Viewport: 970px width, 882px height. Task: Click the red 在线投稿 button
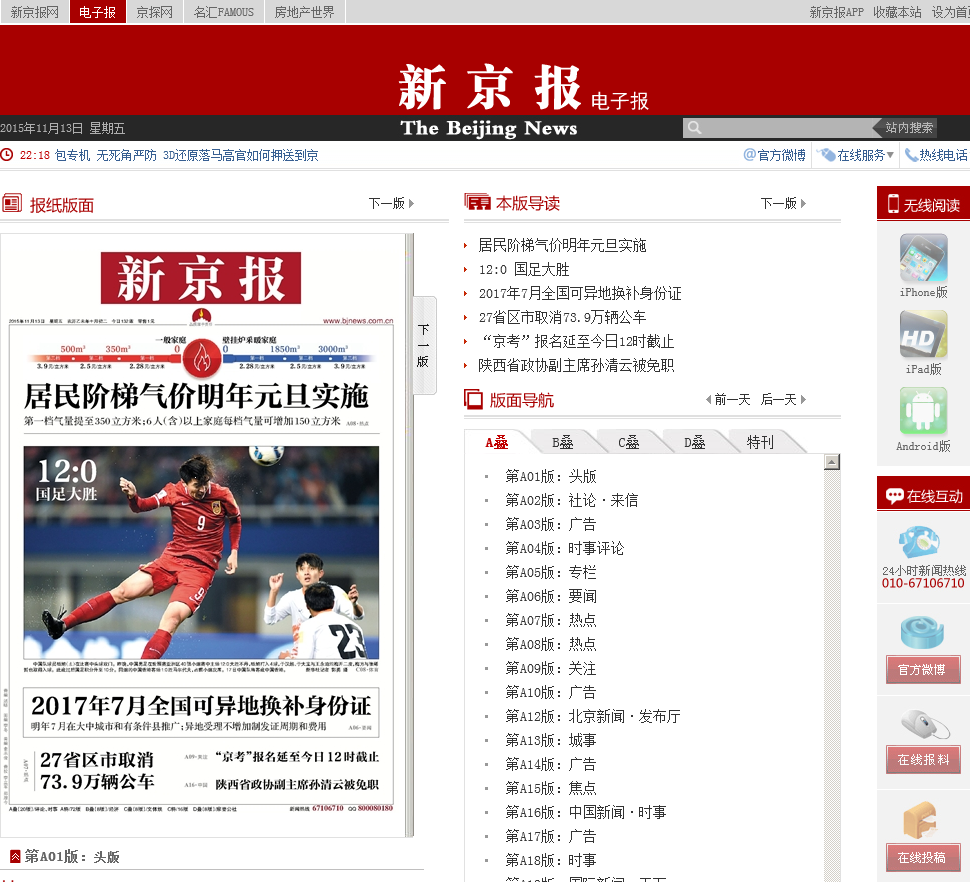click(923, 858)
